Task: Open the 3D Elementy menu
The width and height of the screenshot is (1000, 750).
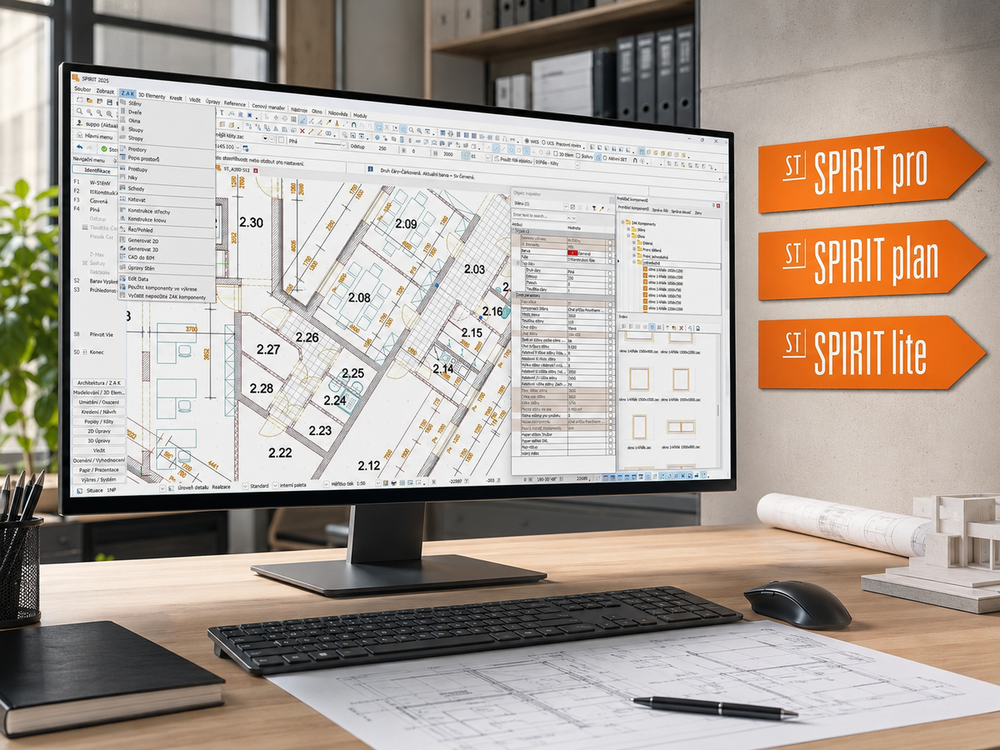Action: (152, 96)
